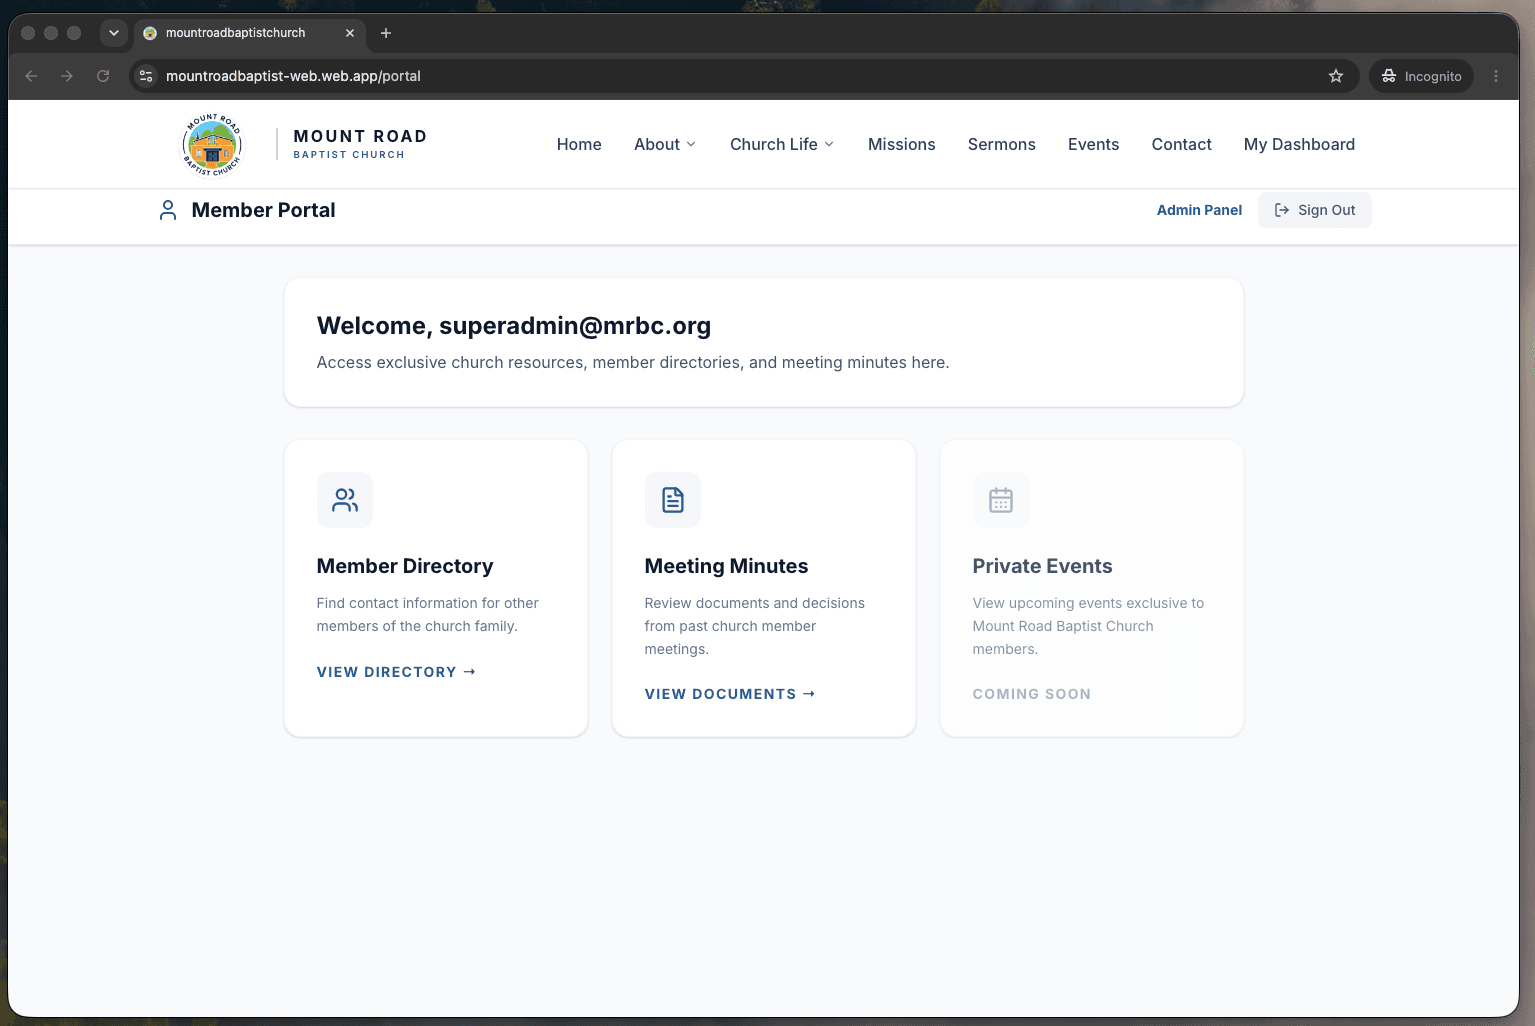
Task: Open the site information icon in address bar
Action: [146, 76]
